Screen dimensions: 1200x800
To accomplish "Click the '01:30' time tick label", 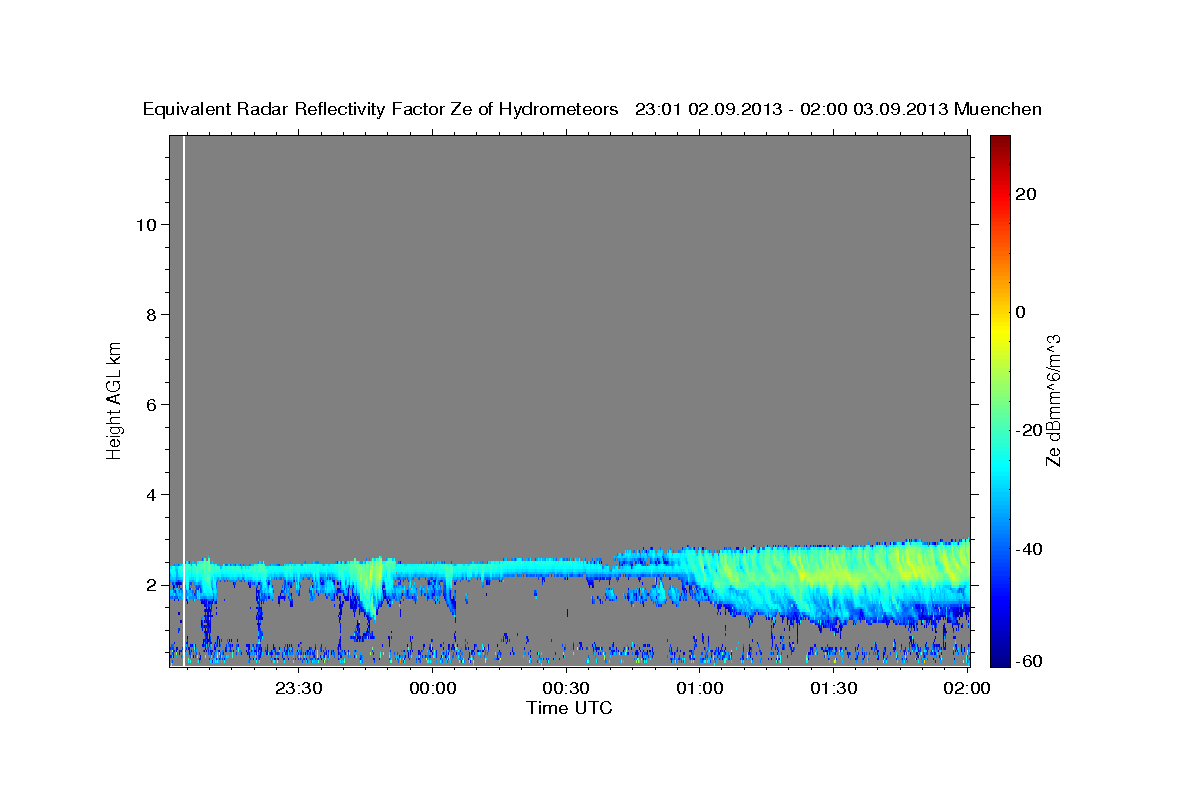I will [833, 688].
